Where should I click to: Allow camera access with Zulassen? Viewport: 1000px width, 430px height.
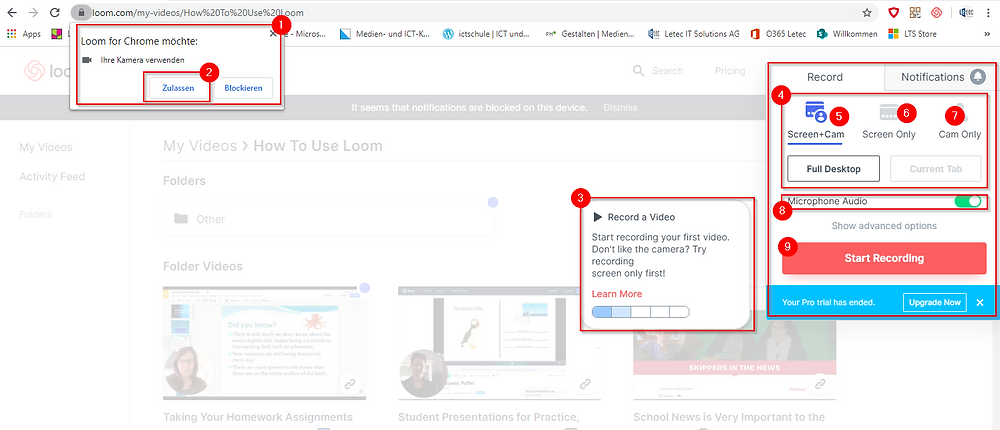177,88
